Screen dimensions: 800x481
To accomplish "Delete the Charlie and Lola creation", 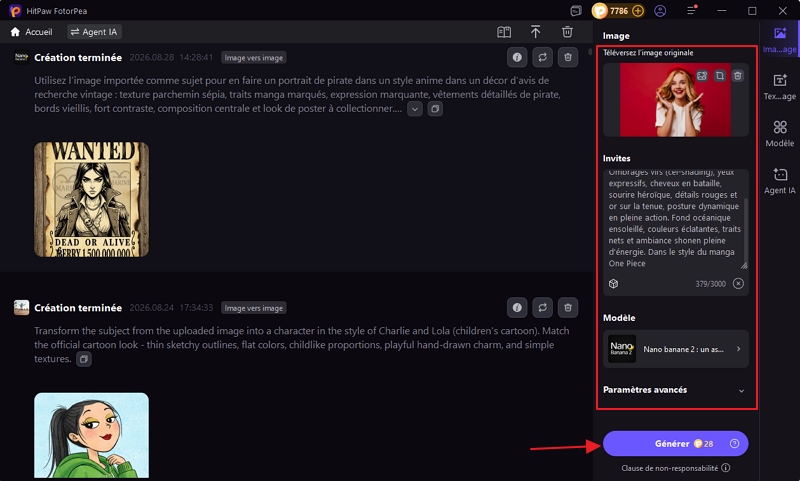I will pyautogui.click(x=568, y=308).
